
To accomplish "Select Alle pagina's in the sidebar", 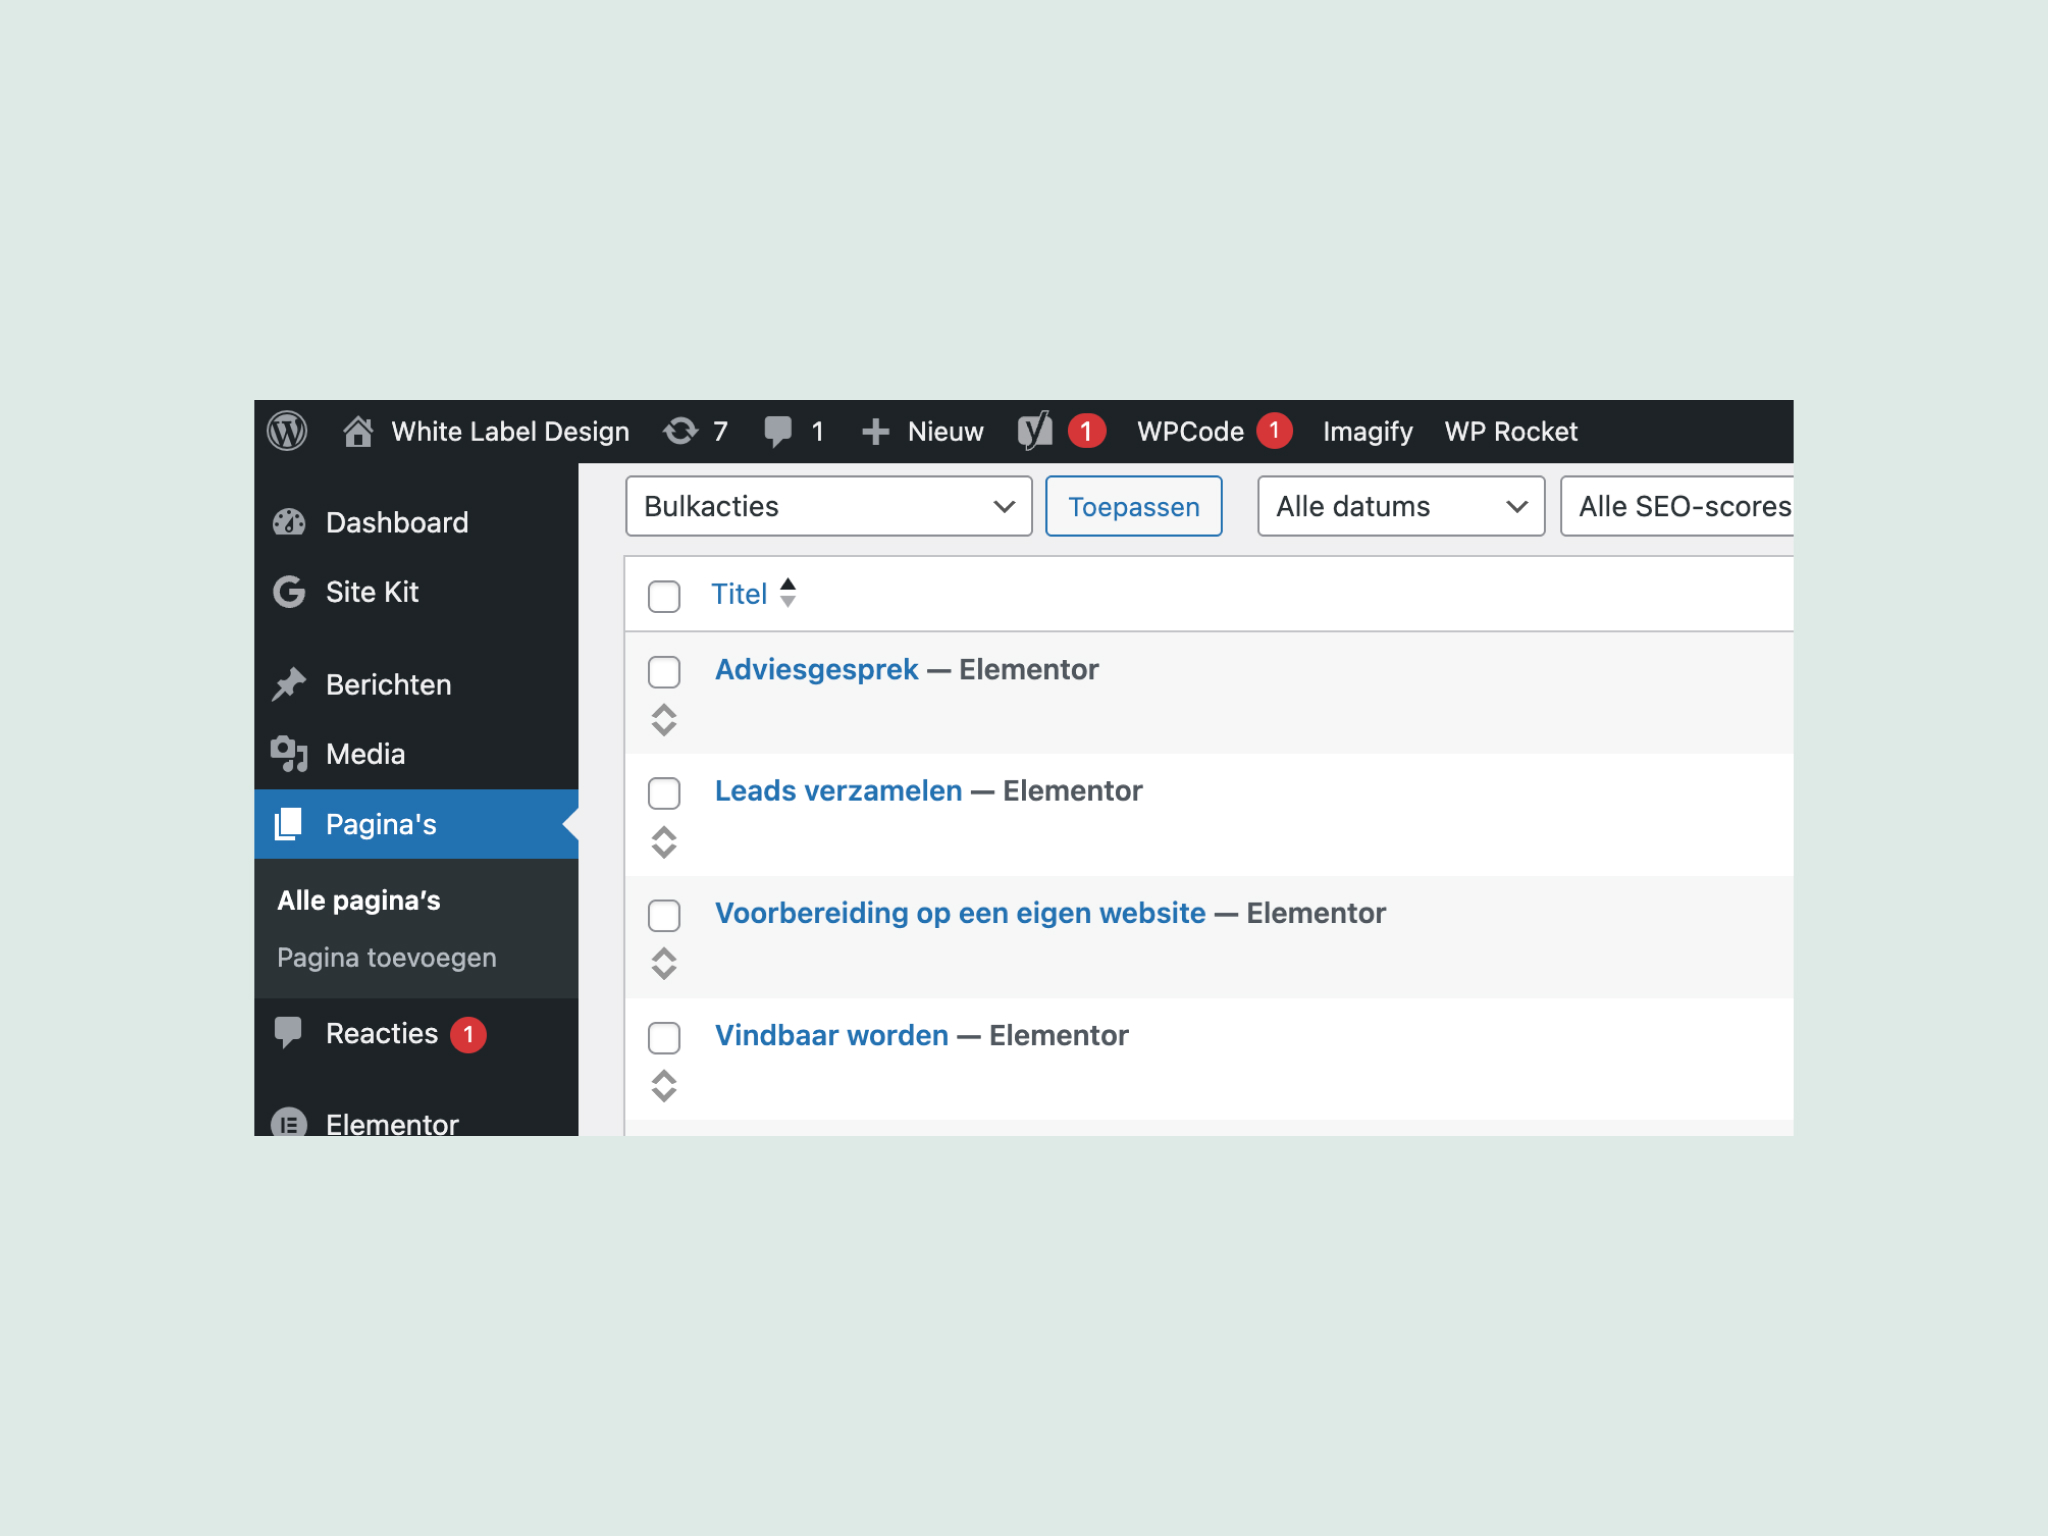I will point(358,900).
